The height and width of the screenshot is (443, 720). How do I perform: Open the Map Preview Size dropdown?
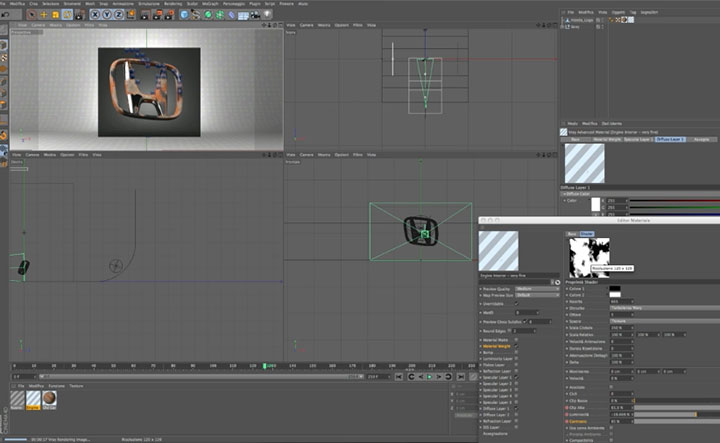coord(537,295)
